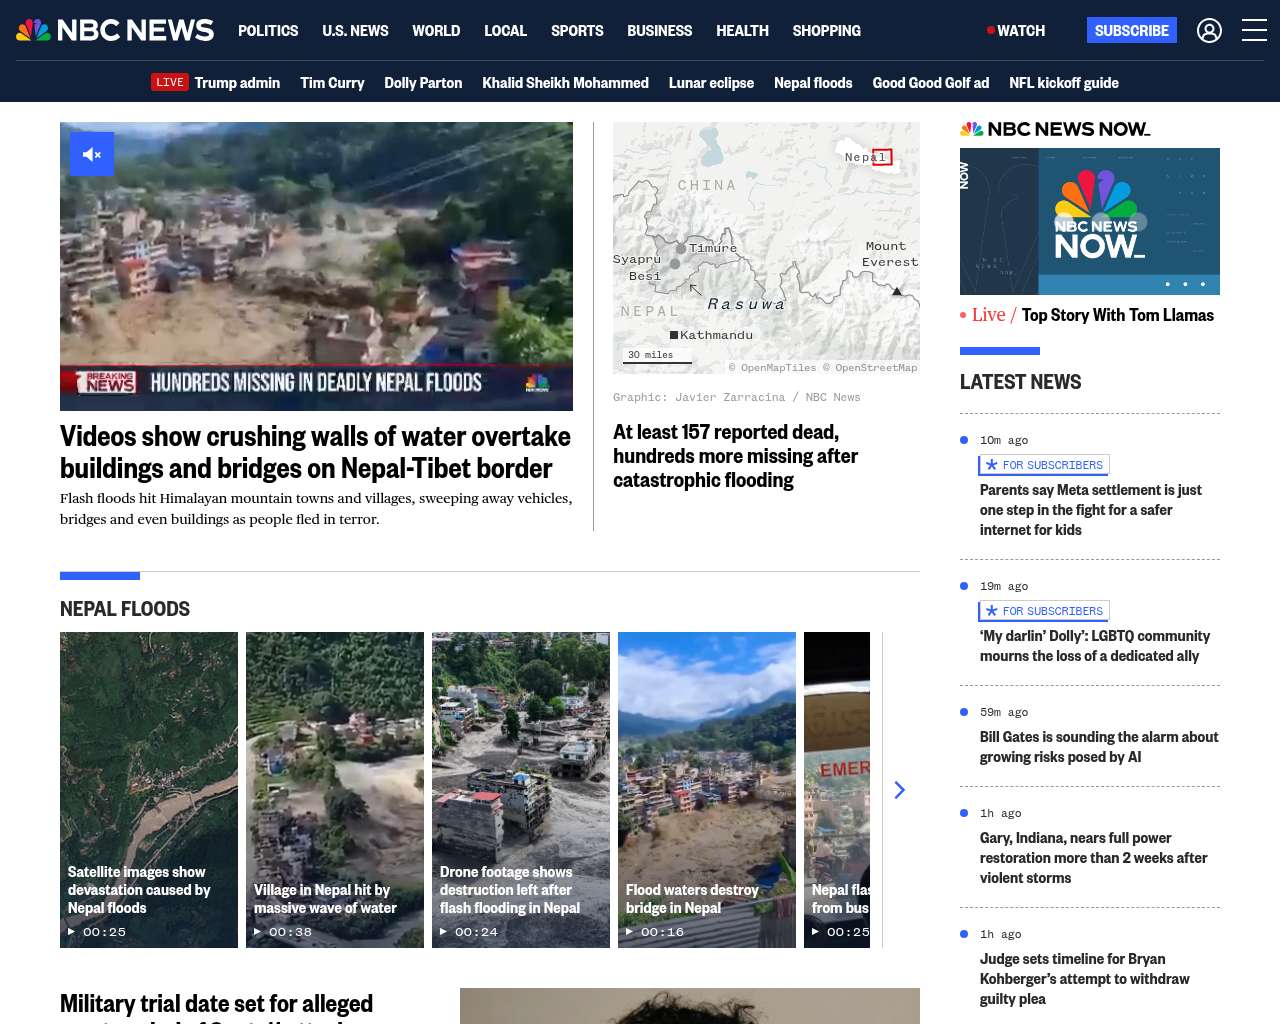Image resolution: width=1280 pixels, height=1024 pixels.
Task: Go to the World section
Action: point(436,31)
